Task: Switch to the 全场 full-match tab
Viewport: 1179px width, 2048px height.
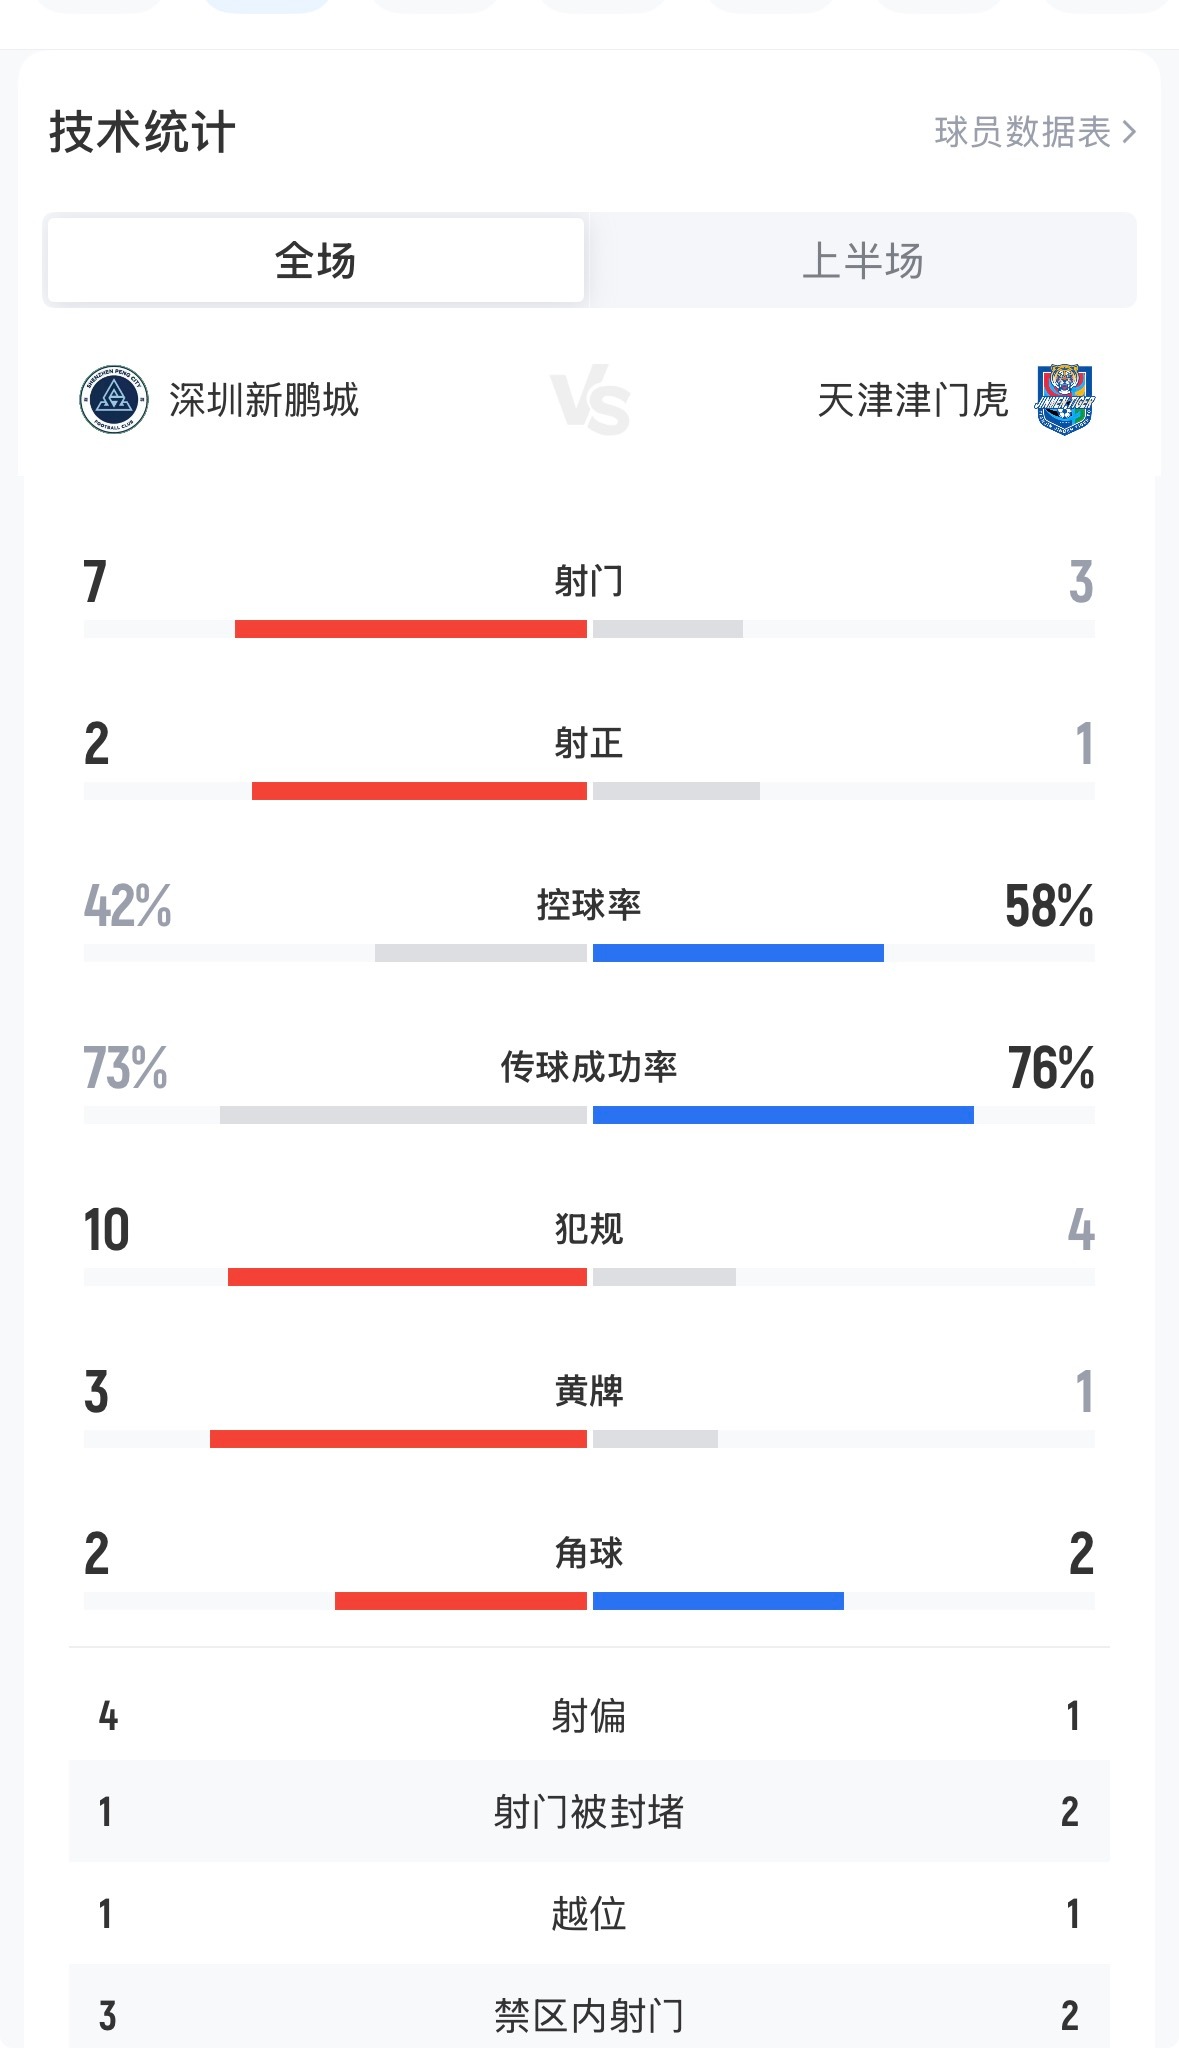Action: (315, 260)
